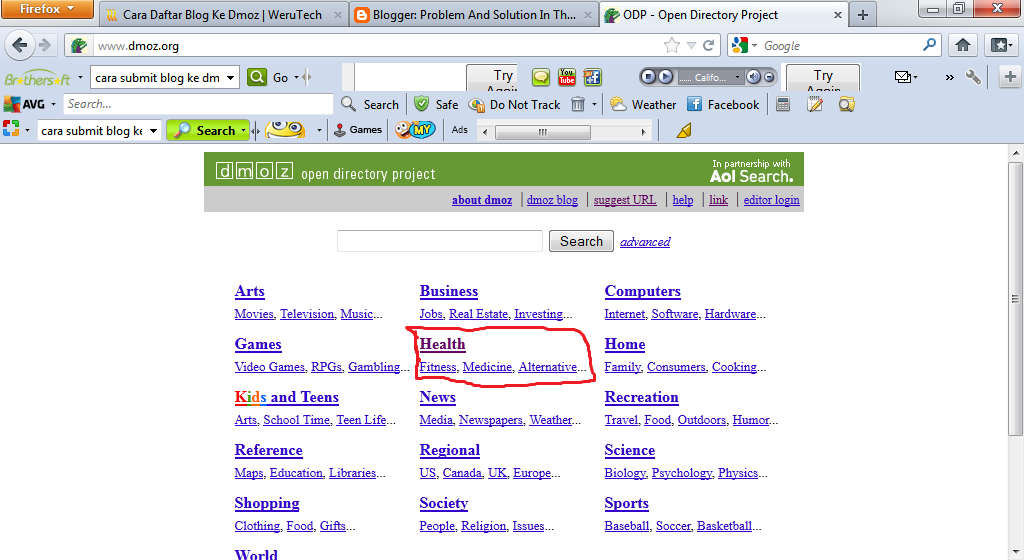The width and height of the screenshot is (1024, 560).
Task: Open the Google search engine dropdown
Action: pos(754,46)
